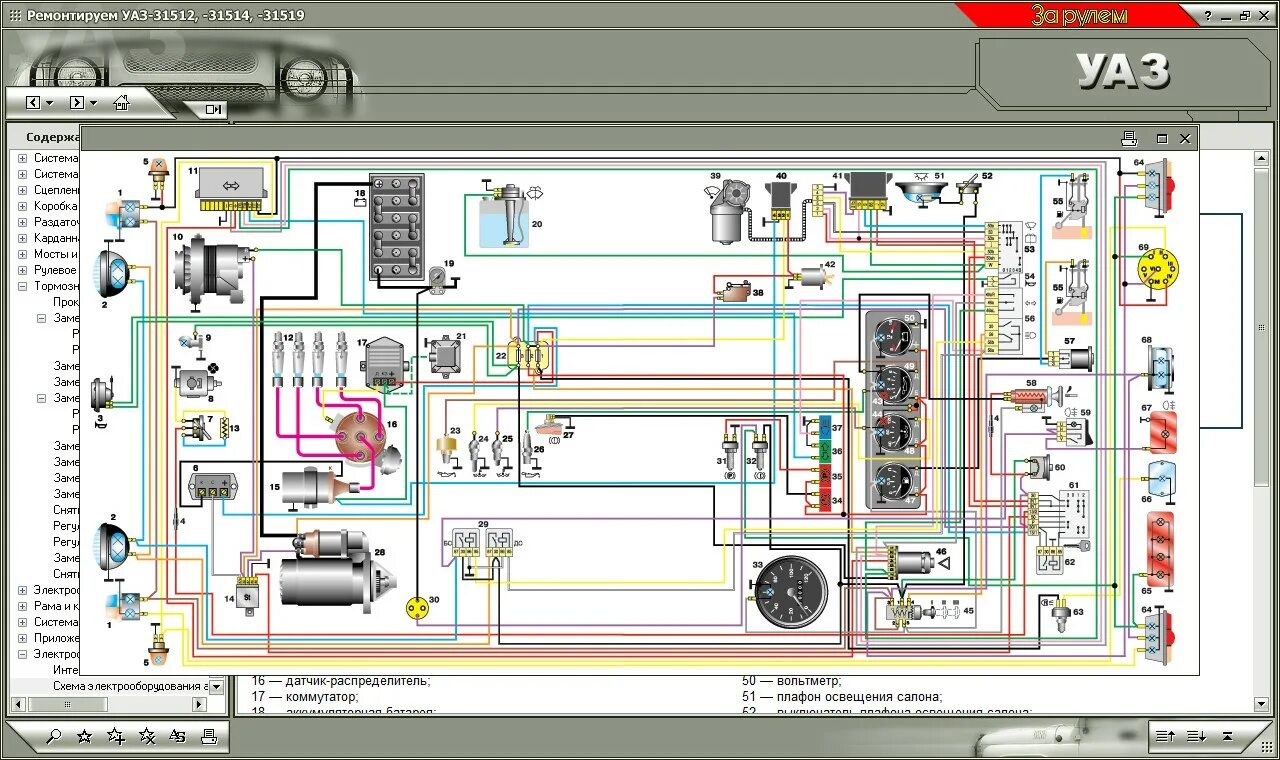This screenshot has width=1280, height=760.
Task: Open search with the magnifier icon
Action: [x=54, y=737]
